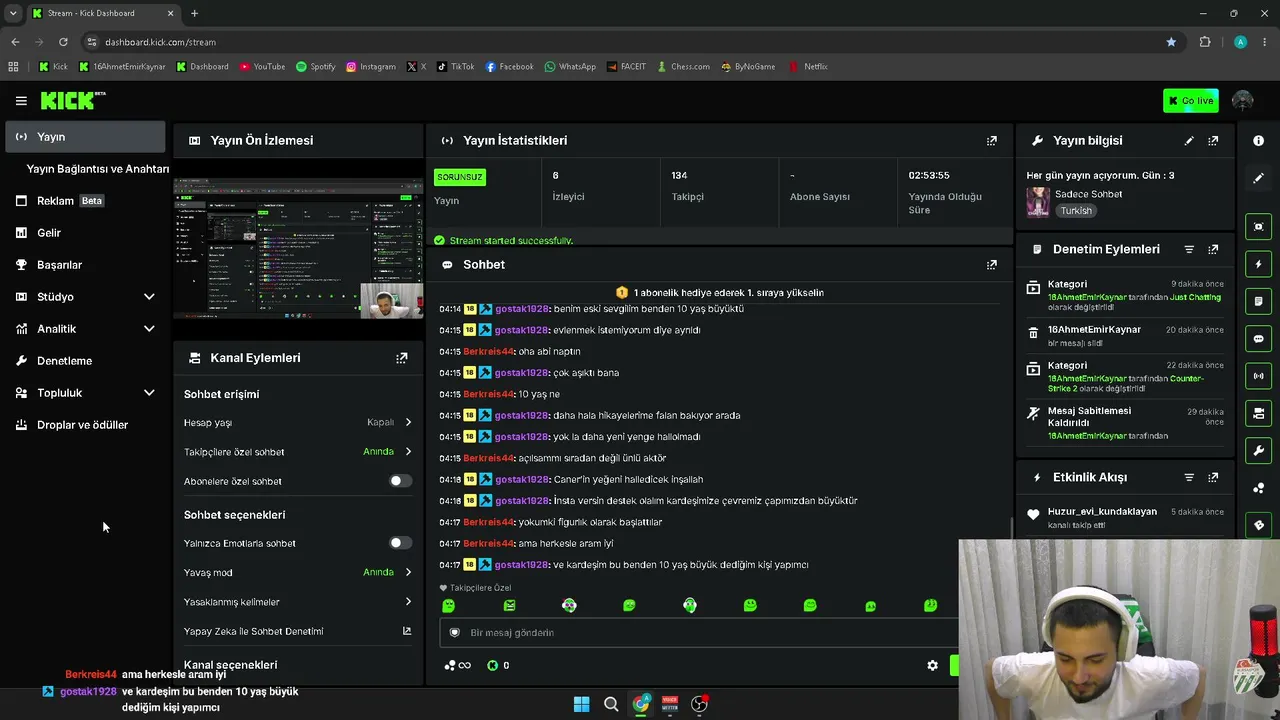Click the Just Chatting category link in Denetim Eylemleri
The image size is (1280, 720).
coord(1194,298)
